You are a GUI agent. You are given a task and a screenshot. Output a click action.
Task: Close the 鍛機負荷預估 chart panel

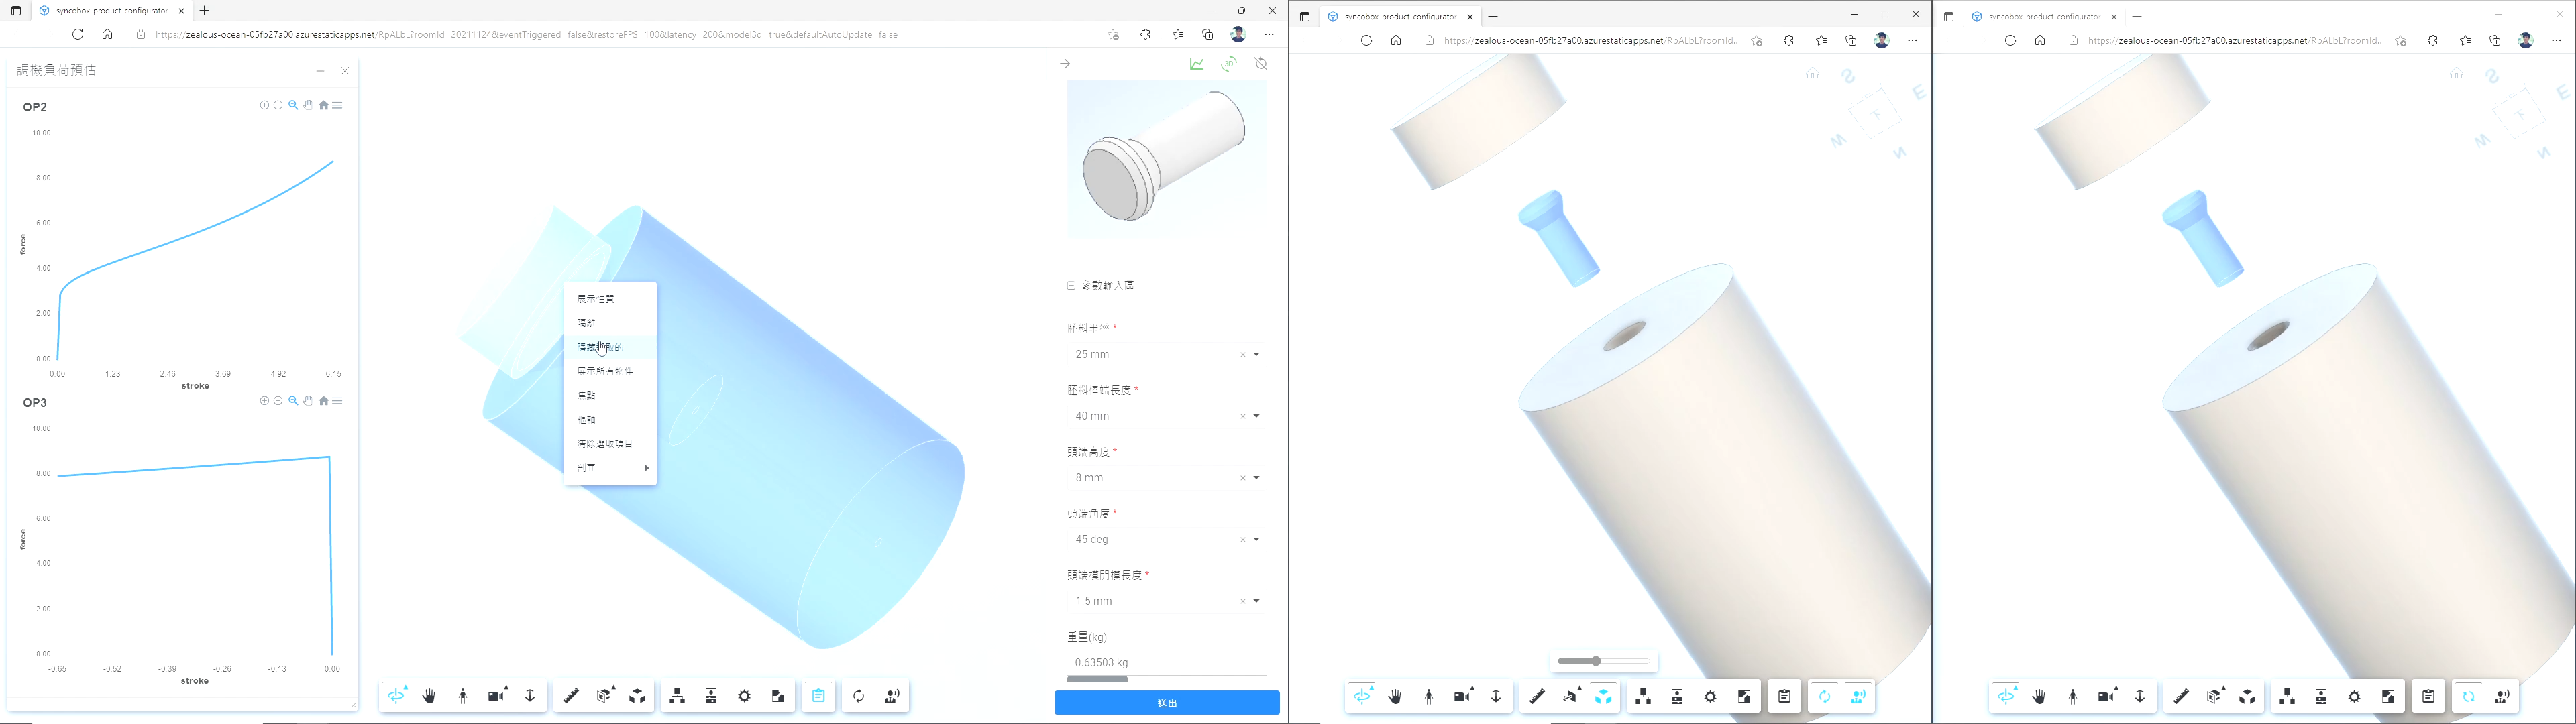pos(345,71)
